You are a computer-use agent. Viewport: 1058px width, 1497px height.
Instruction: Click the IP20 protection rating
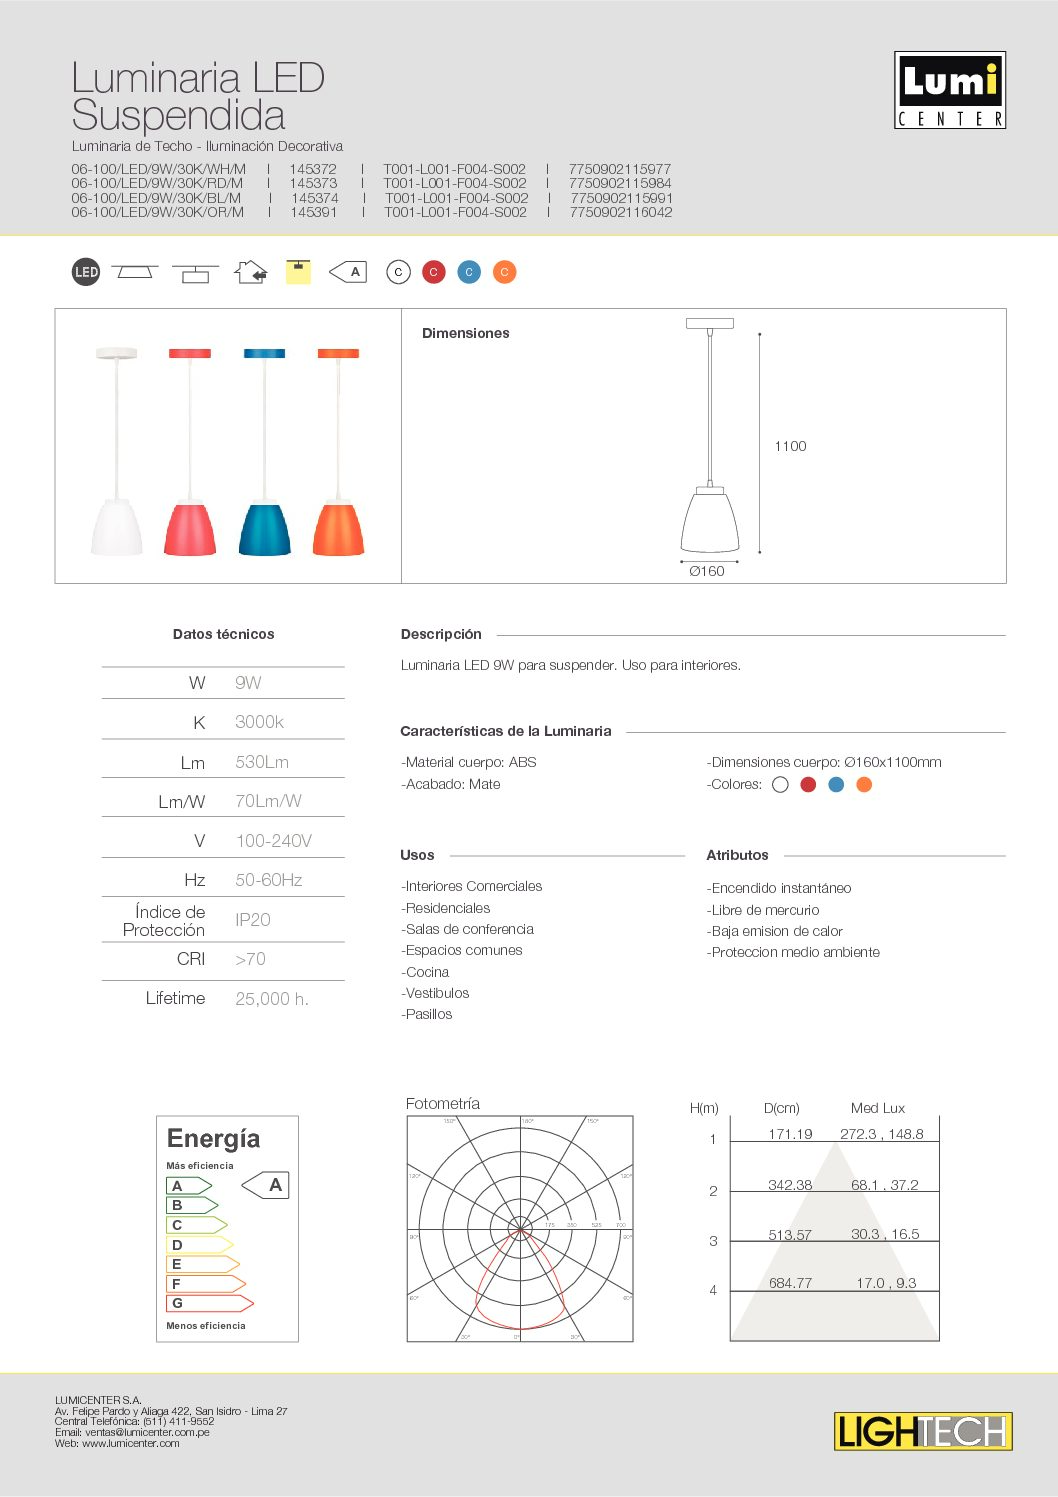click(253, 920)
